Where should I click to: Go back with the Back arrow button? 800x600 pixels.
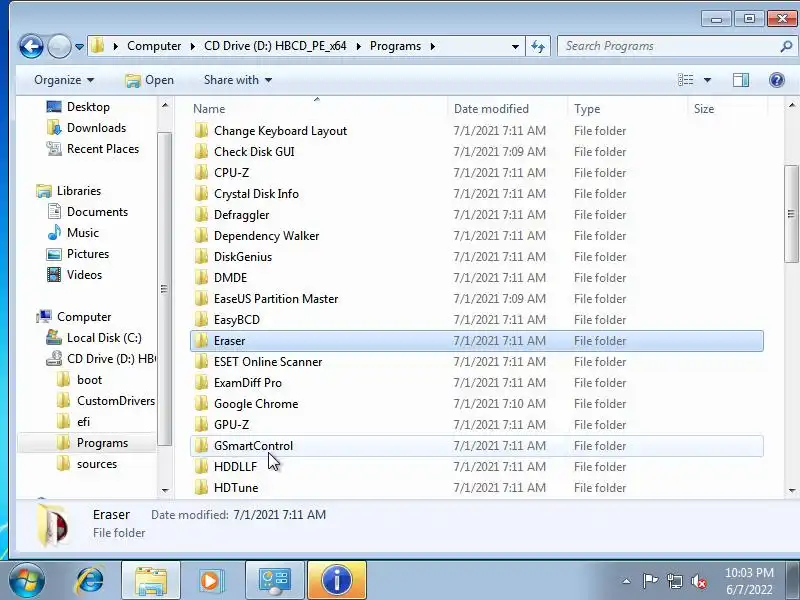[31, 46]
